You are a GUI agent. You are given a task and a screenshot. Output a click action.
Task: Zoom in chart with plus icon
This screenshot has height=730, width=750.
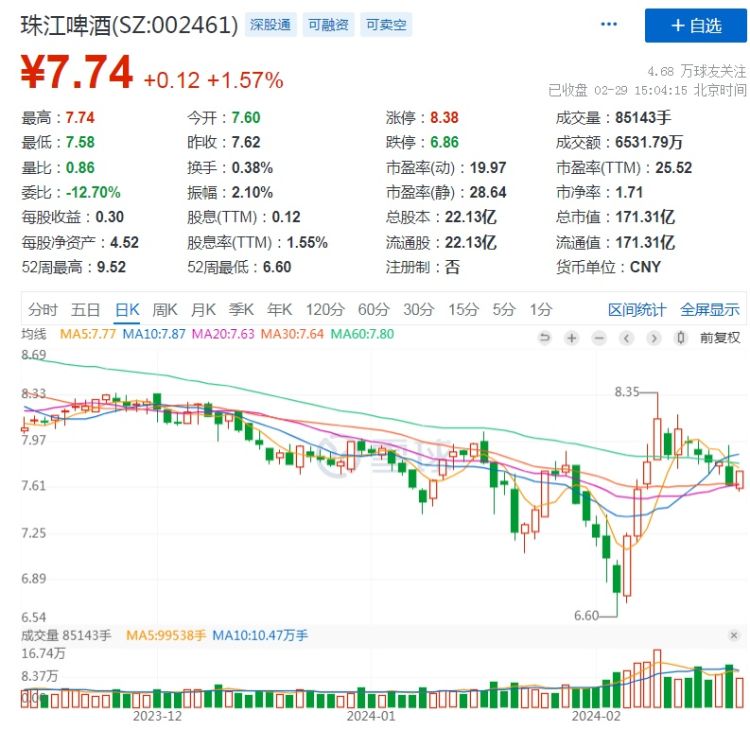coord(571,338)
